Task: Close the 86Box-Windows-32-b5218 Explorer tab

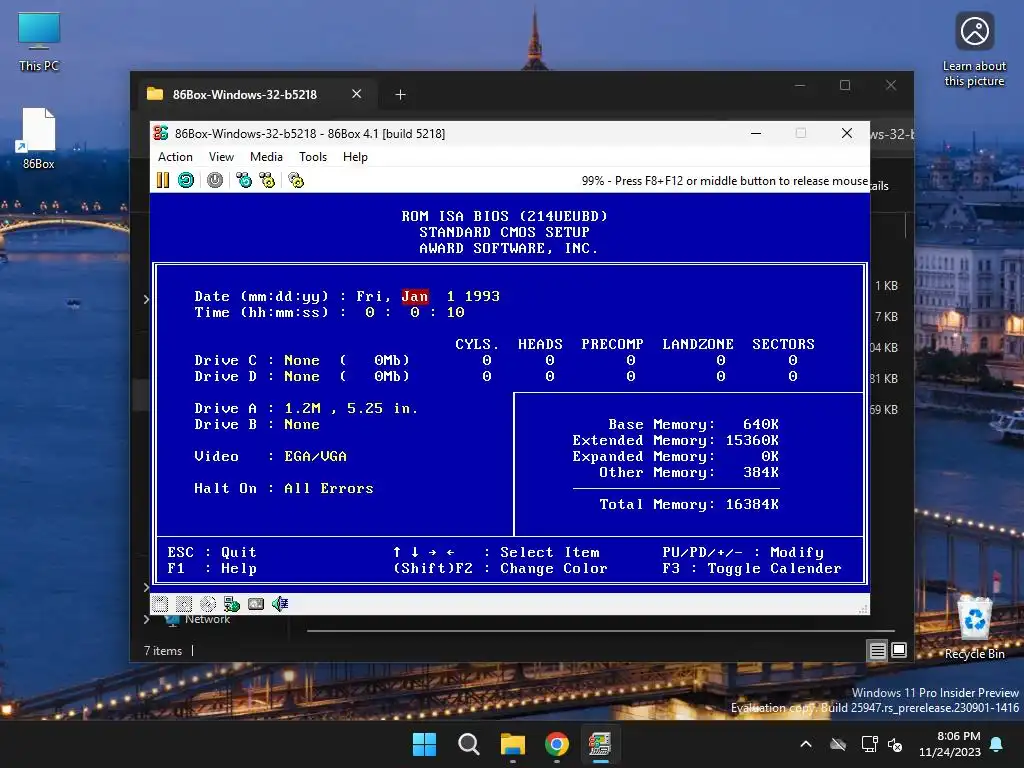Action: (357, 94)
